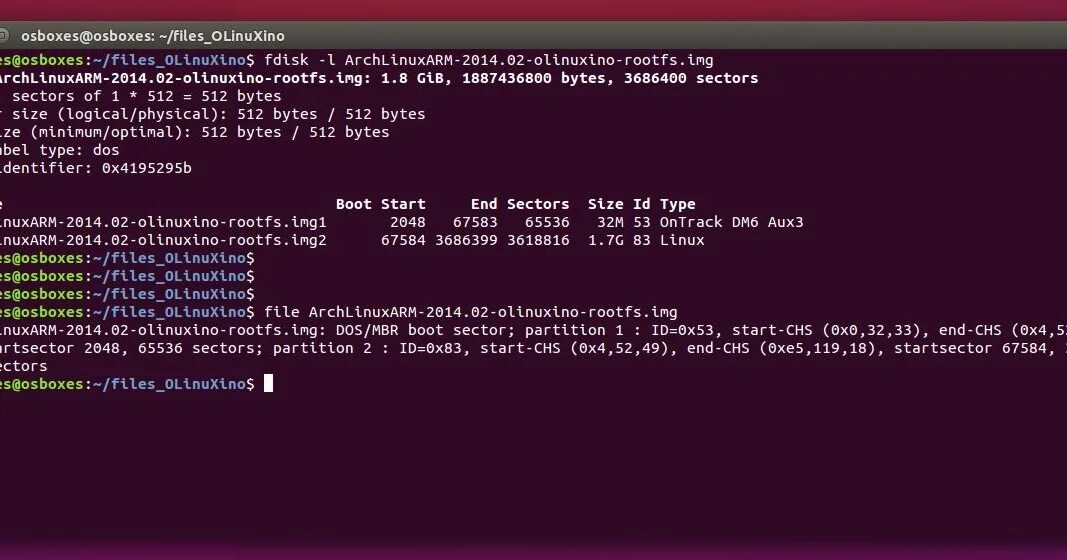Click the '32M' size cell
The width and height of the screenshot is (1067, 560).
(x=610, y=222)
